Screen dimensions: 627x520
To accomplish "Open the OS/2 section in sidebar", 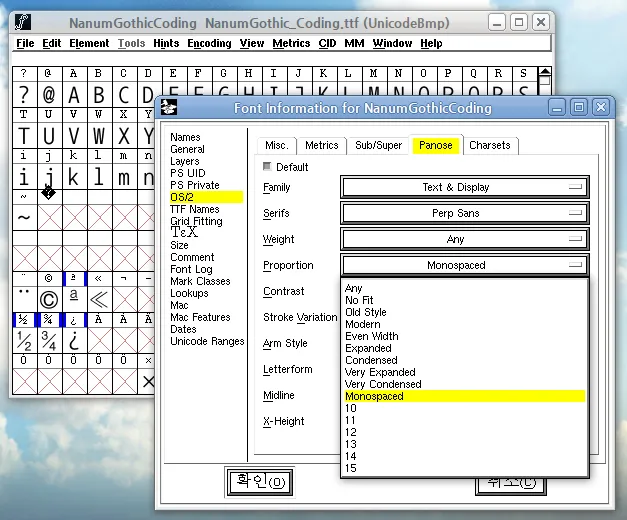I will point(206,197).
